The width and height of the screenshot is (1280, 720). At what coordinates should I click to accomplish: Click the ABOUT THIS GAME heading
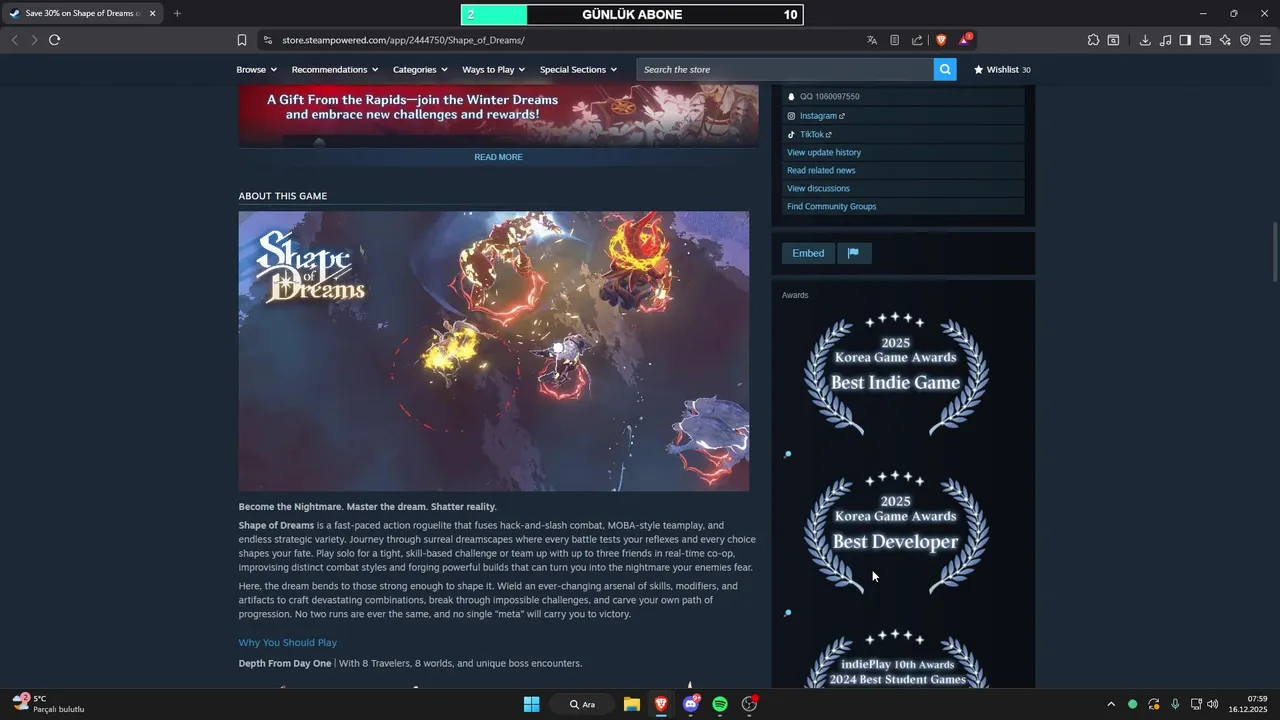click(283, 196)
